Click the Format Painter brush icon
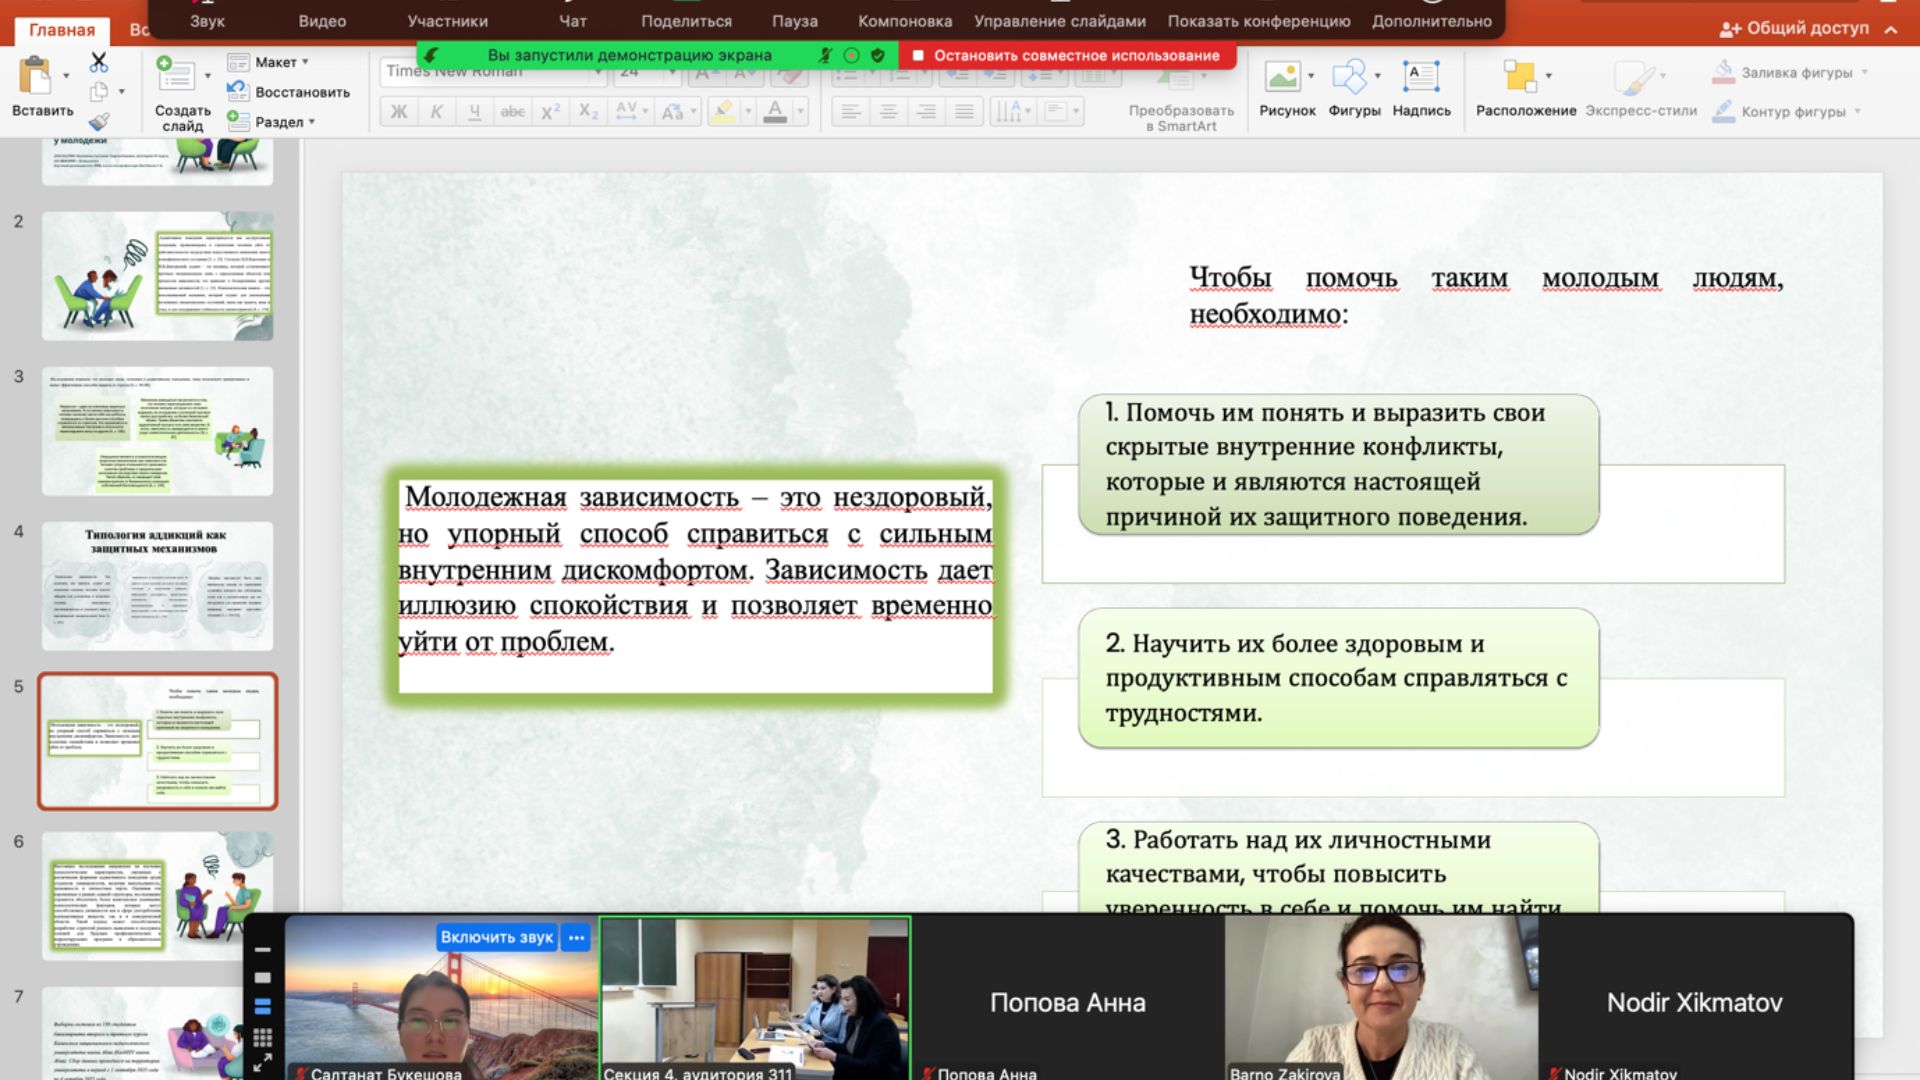The image size is (1920, 1080). [x=98, y=122]
